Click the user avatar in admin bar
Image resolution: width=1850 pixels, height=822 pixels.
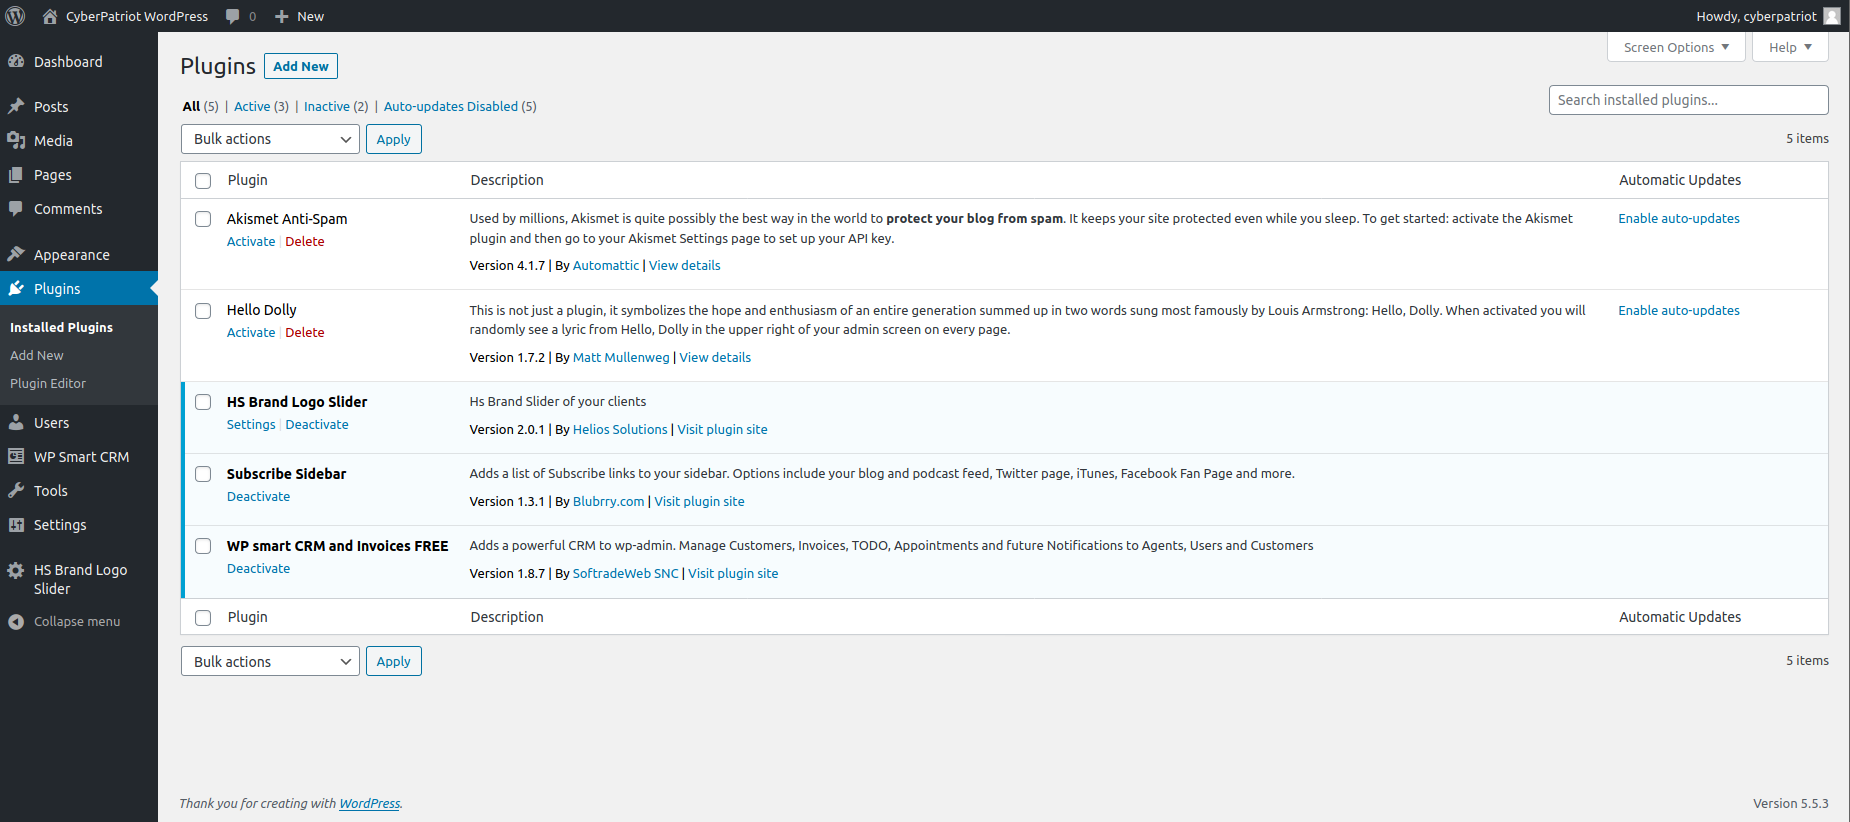(x=1831, y=16)
